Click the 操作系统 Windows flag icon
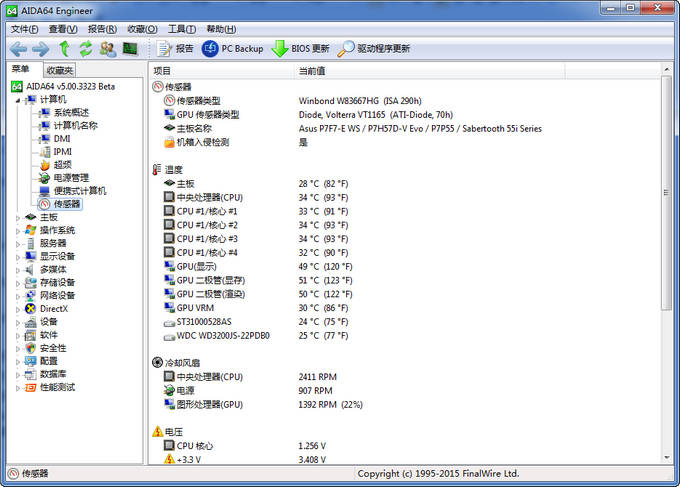680x487 pixels. point(30,230)
